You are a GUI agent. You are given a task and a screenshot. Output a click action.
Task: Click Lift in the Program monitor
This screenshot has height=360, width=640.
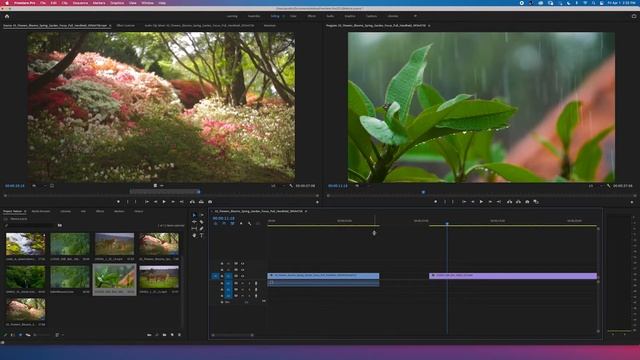(x=509, y=202)
